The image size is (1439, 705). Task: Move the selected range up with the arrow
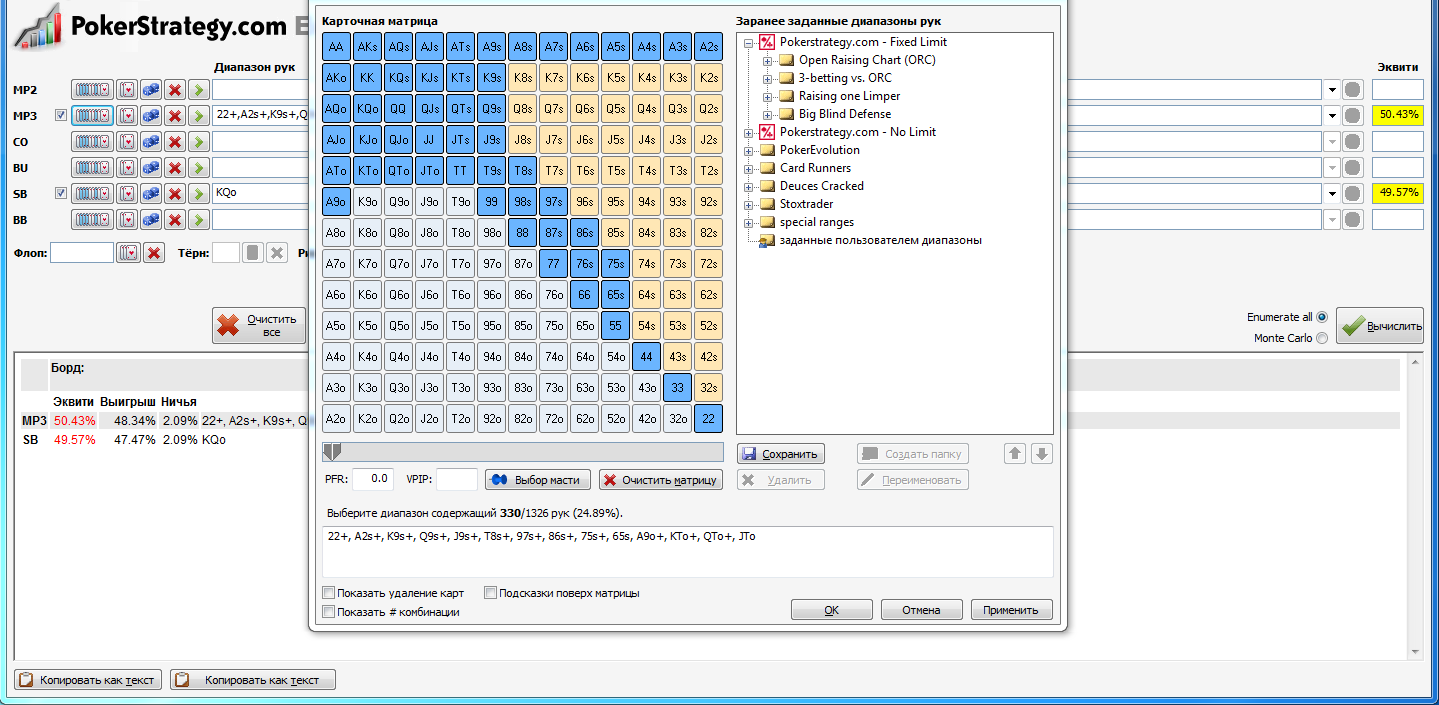(x=1015, y=454)
